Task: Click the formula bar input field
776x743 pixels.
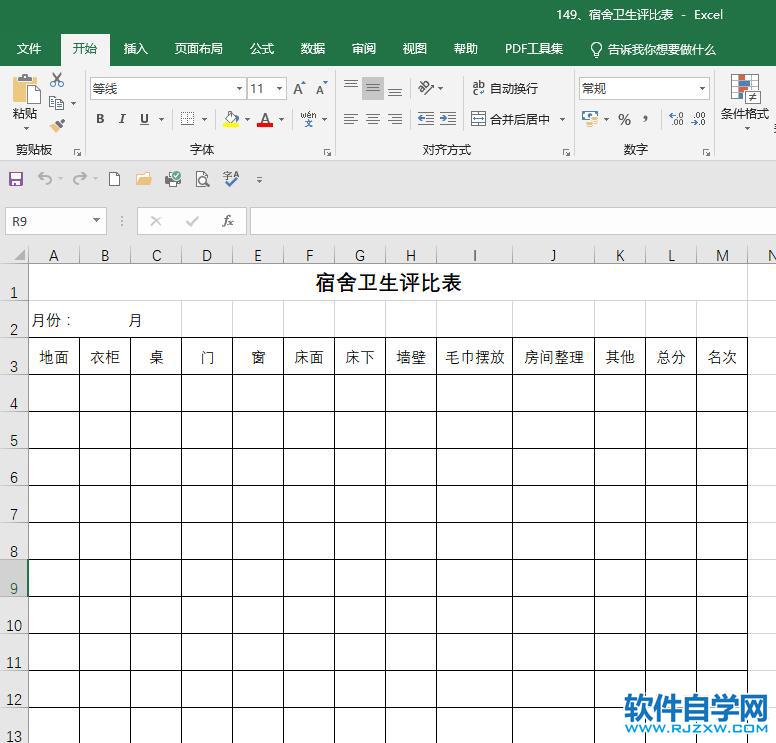Action: click(513, 221)
